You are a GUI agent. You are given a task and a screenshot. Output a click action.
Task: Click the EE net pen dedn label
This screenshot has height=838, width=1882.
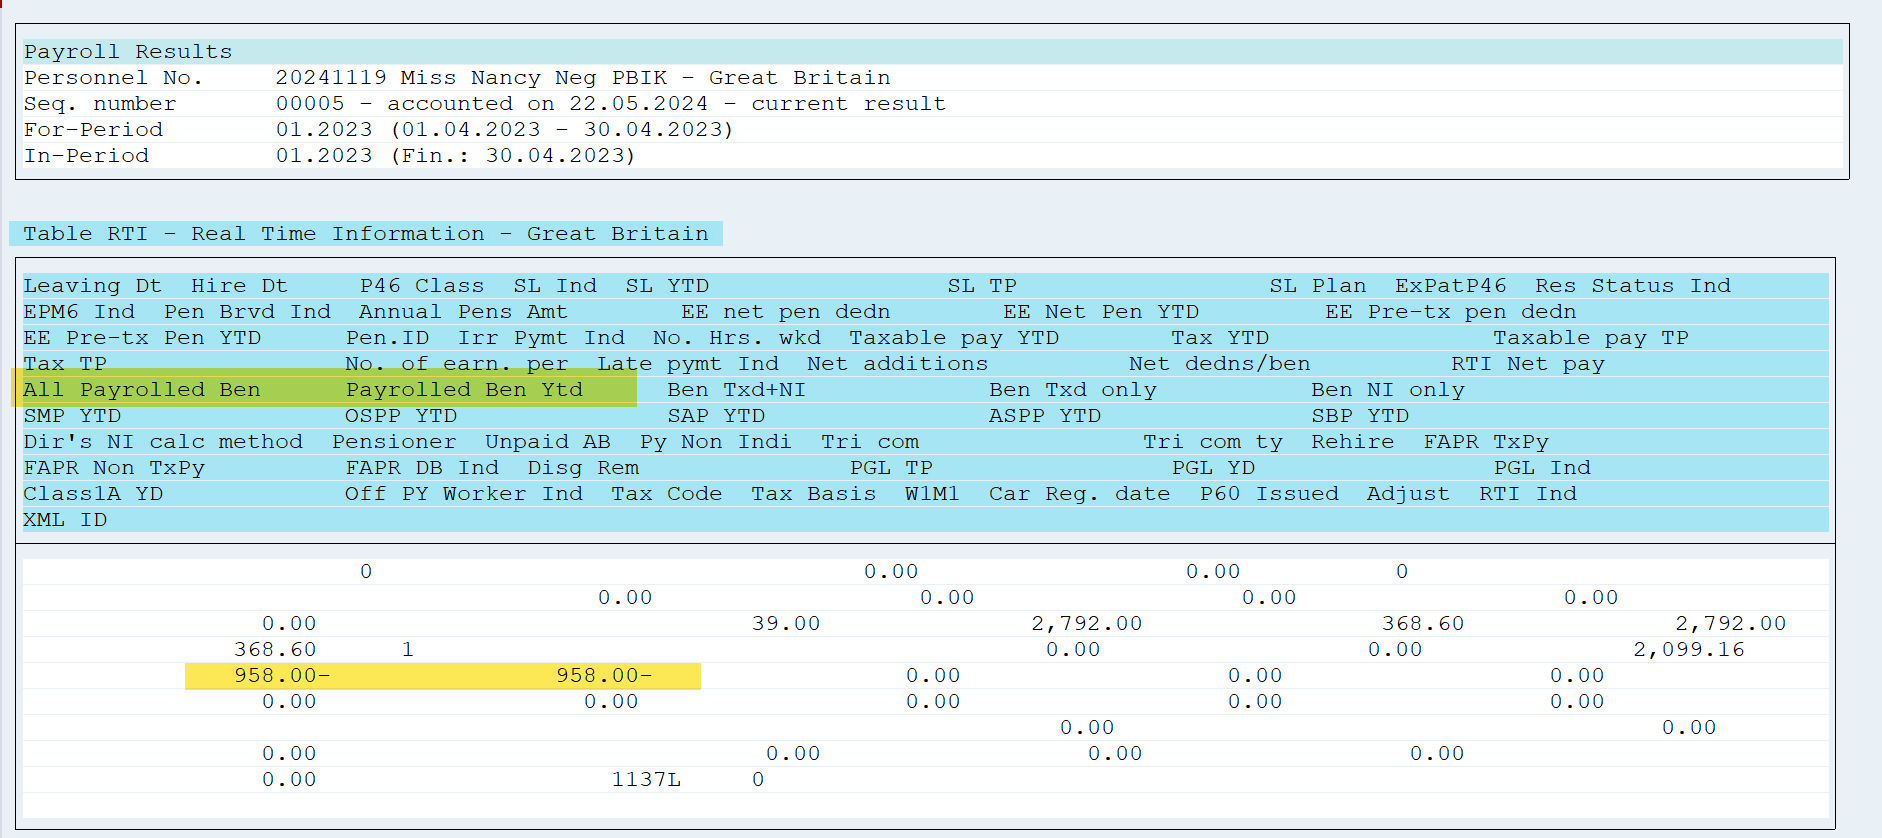tap(786, 312)
